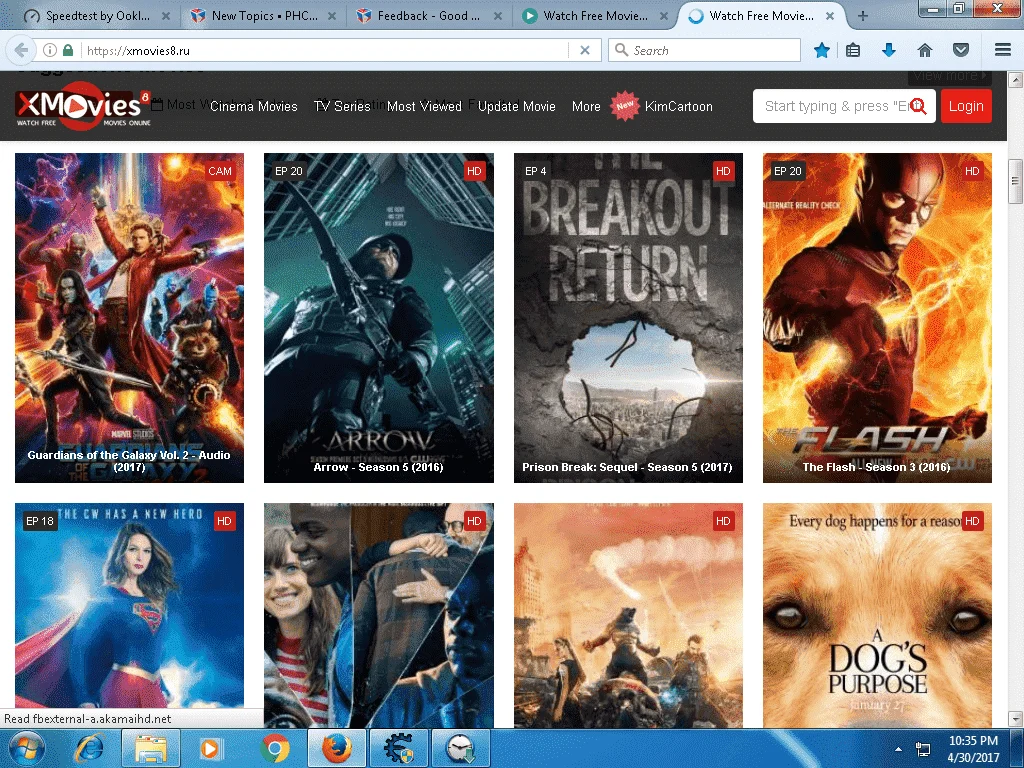This screenshot has height=768, width=1024.
Task: Open TV Series menu item
Action: tap(342, 106)
